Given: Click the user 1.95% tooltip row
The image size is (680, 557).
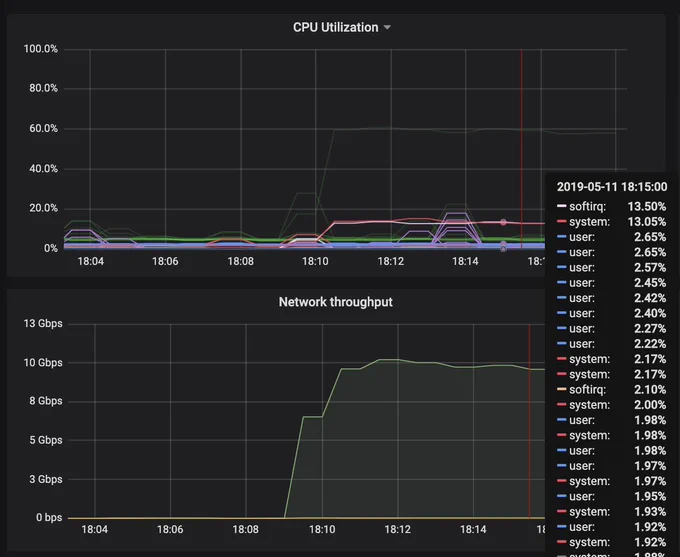Looking at the screenshot, I should click(x=611, y=496).
